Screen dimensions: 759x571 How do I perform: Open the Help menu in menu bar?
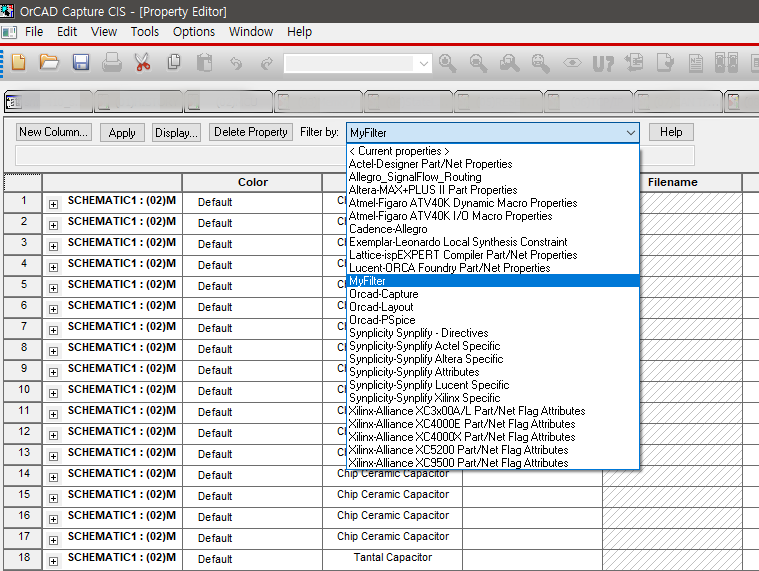click(x=299, y=32)
